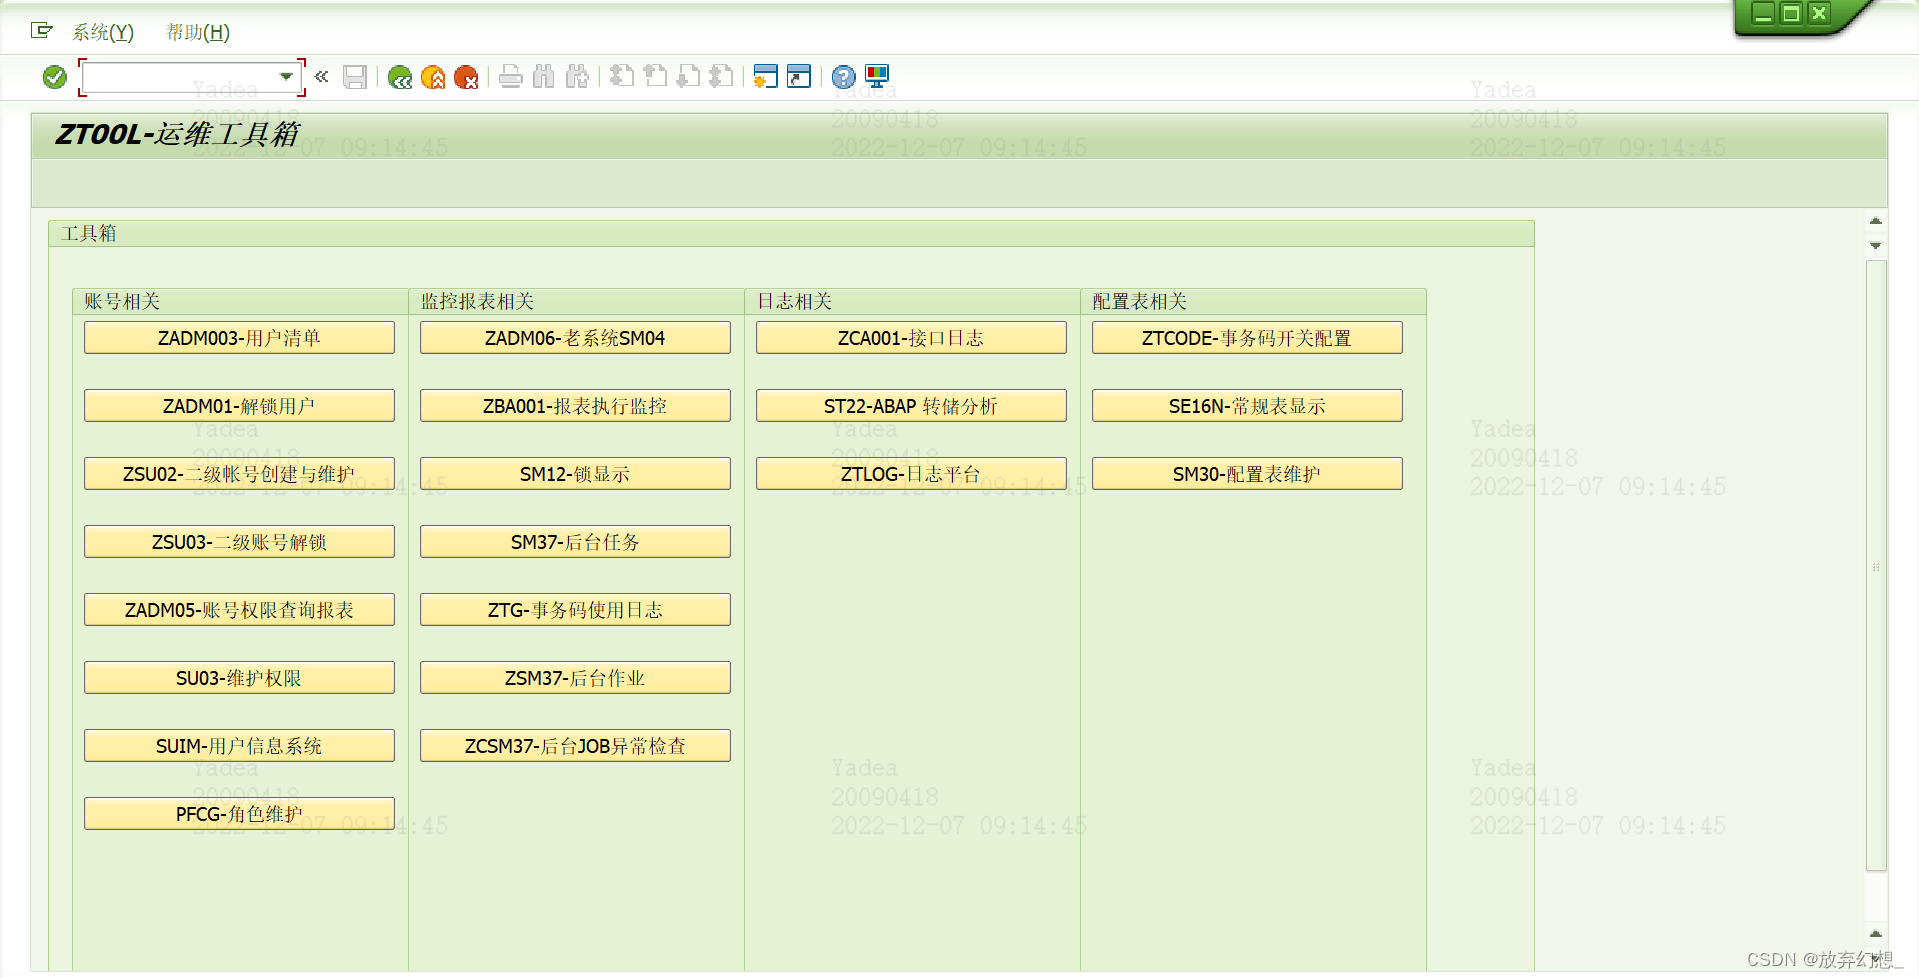Screen dimensions: 1919x978
Task: Click the vertical scrollbar down arrow
Action: 1876,245
